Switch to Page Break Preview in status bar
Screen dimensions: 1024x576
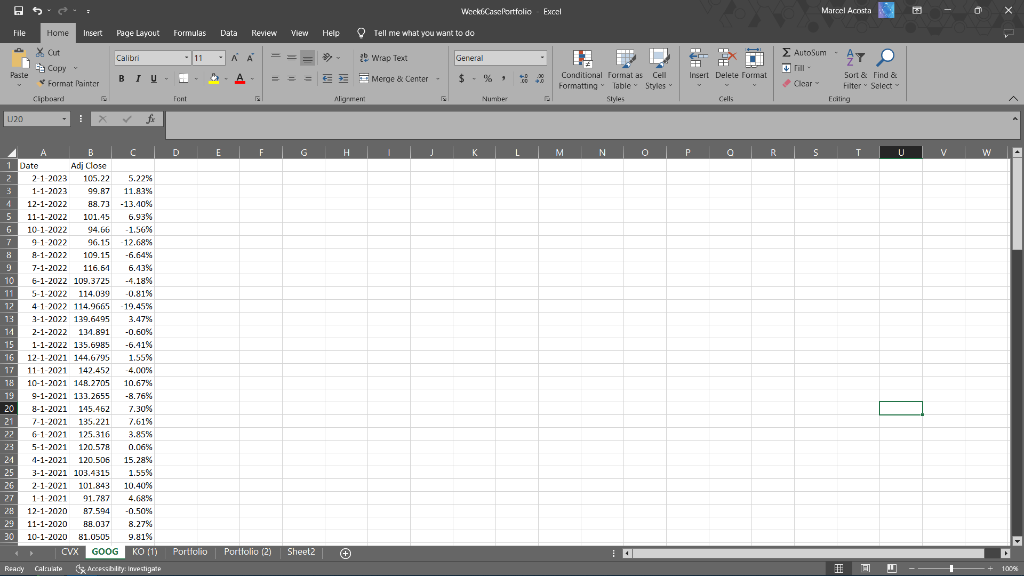coord(891,569)
